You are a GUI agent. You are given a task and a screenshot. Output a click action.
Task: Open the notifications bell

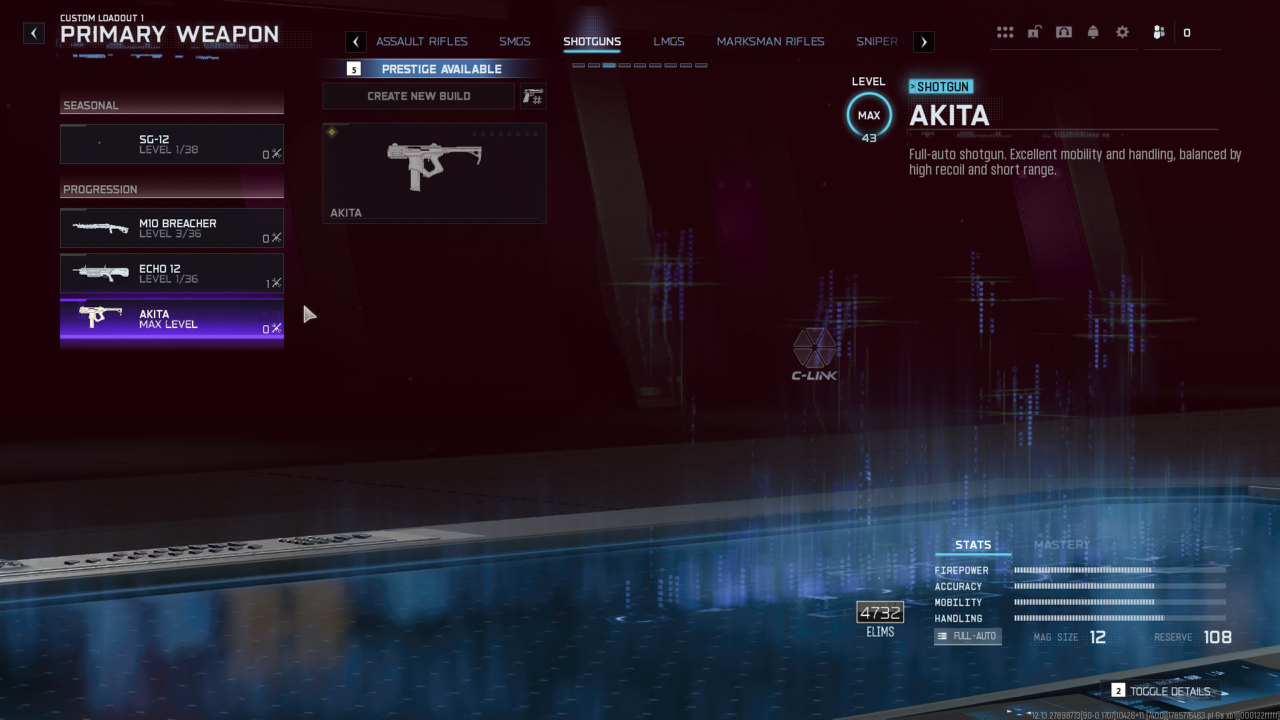pyautogui.click(x=1093, y=32)
